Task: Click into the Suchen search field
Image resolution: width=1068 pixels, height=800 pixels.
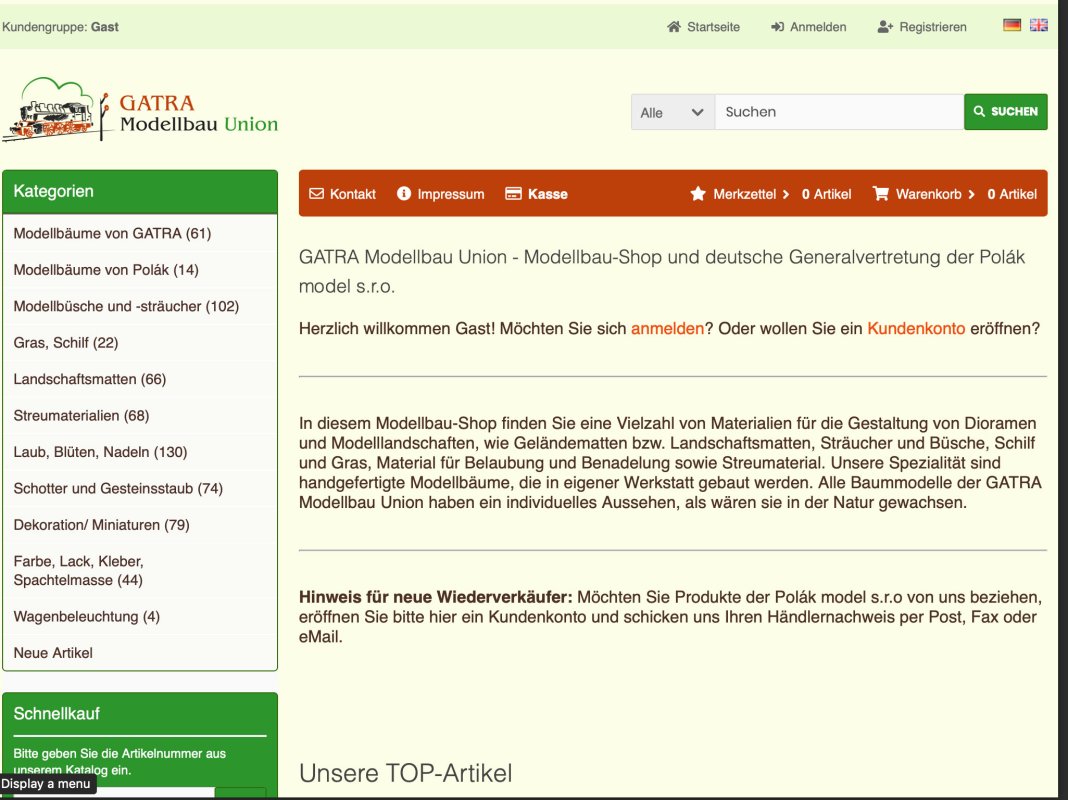Action: click(838, 112)
